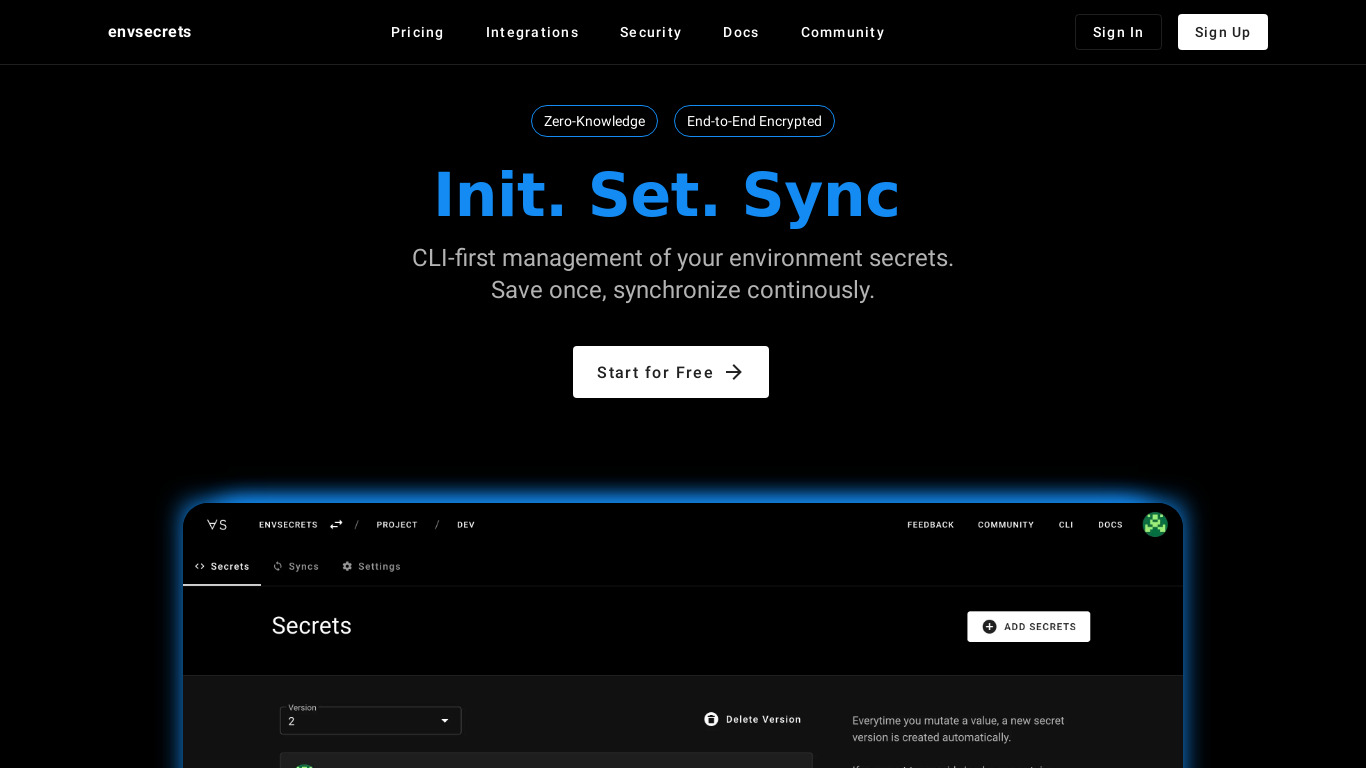Image resolution: width=1366 pixels, height=768 pixels.
Task: Click the plus icon in ADD SECRETS
Action: (989, 627)
